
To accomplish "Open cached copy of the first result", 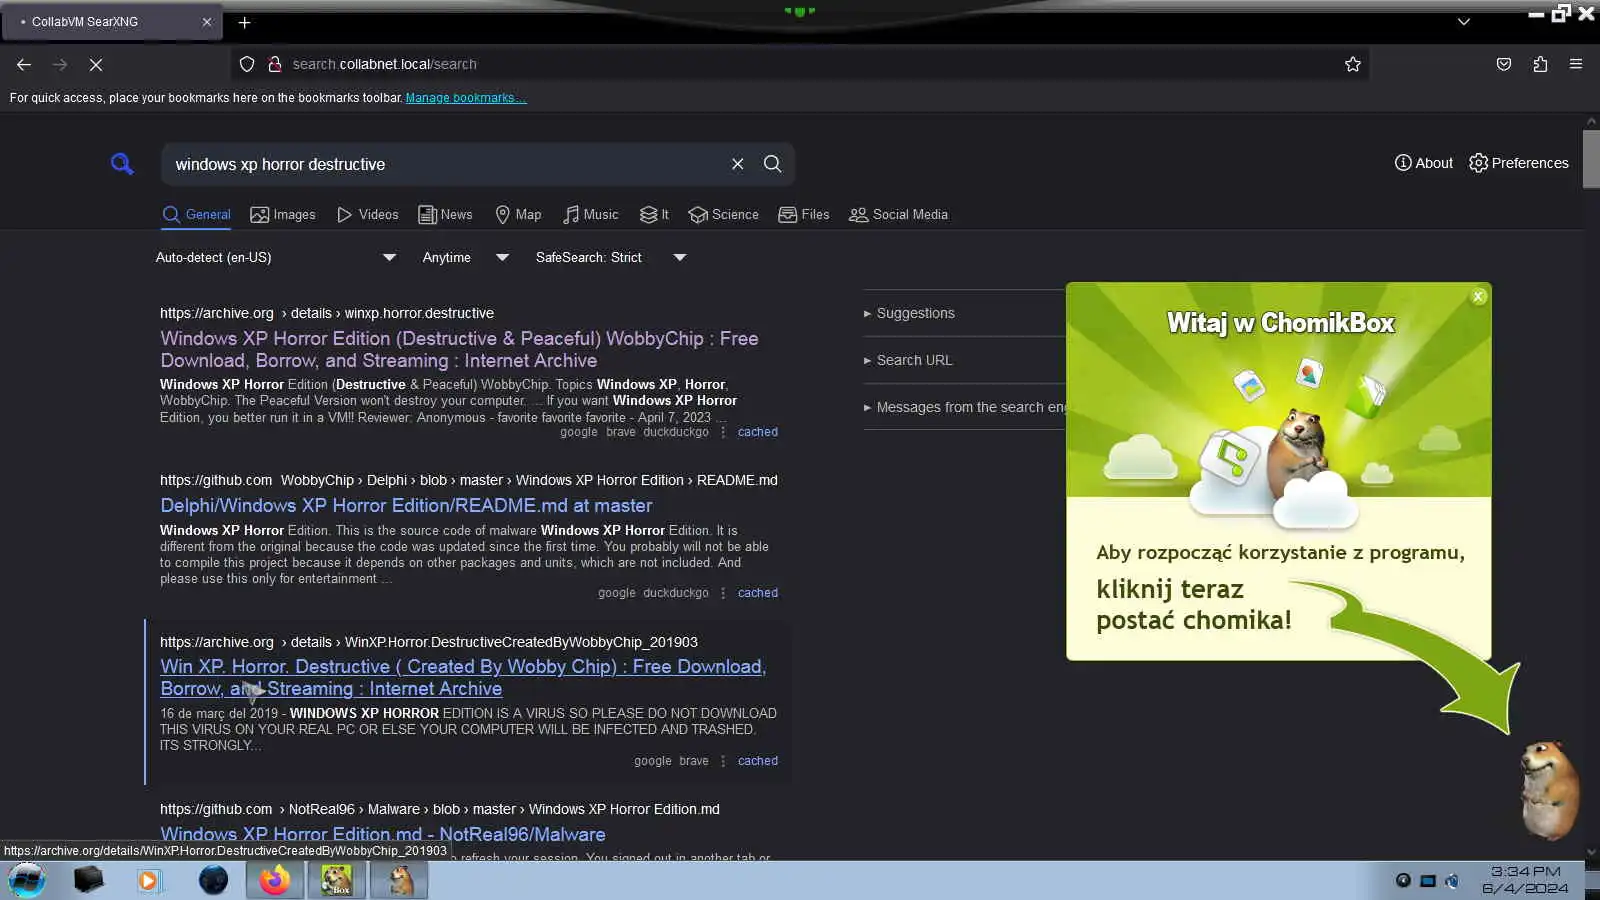I will point(758,432).
